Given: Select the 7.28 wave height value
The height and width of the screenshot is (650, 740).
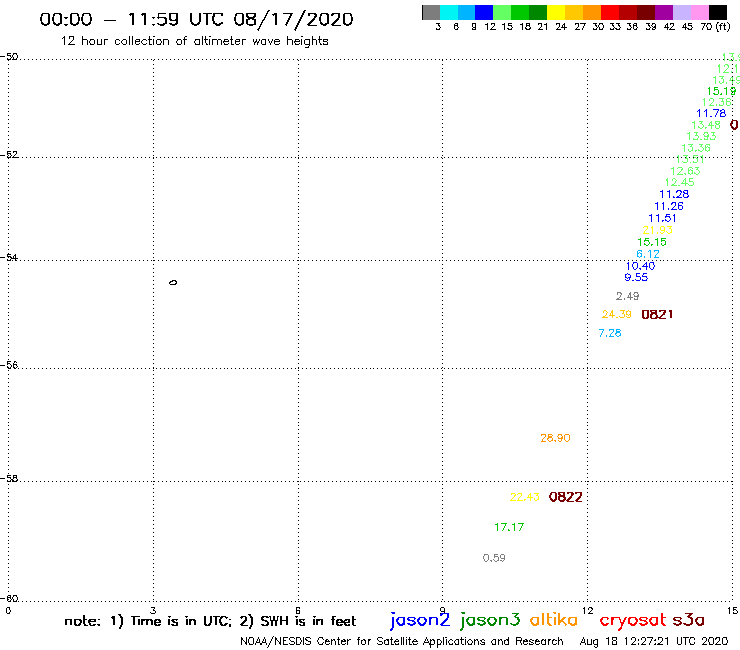Looking at the screenshot, I should pyautogui.click(x=610, y=333).
